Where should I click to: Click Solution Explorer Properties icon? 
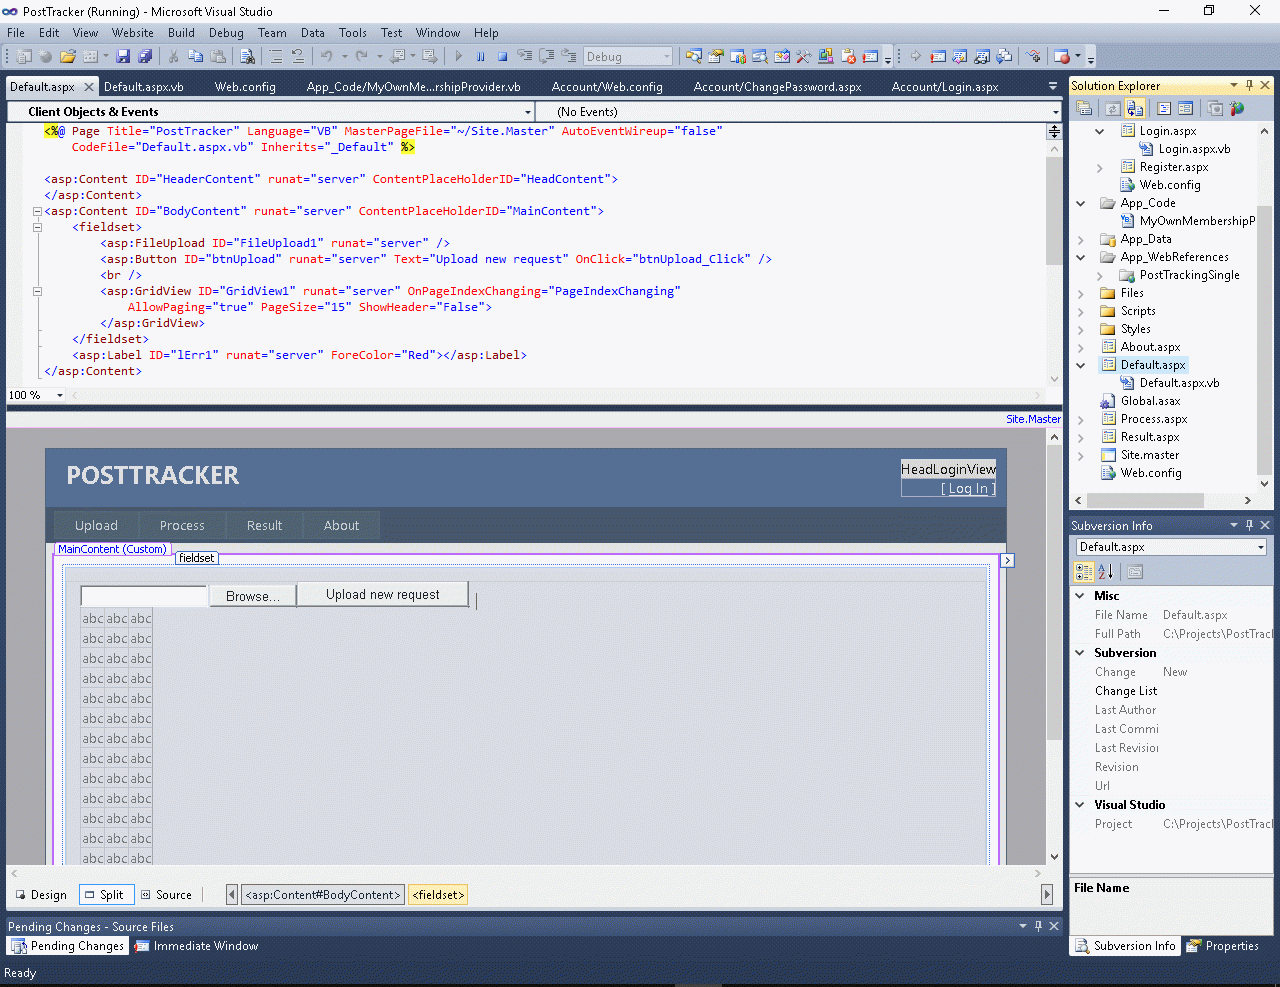click(x=1084, y=108)
